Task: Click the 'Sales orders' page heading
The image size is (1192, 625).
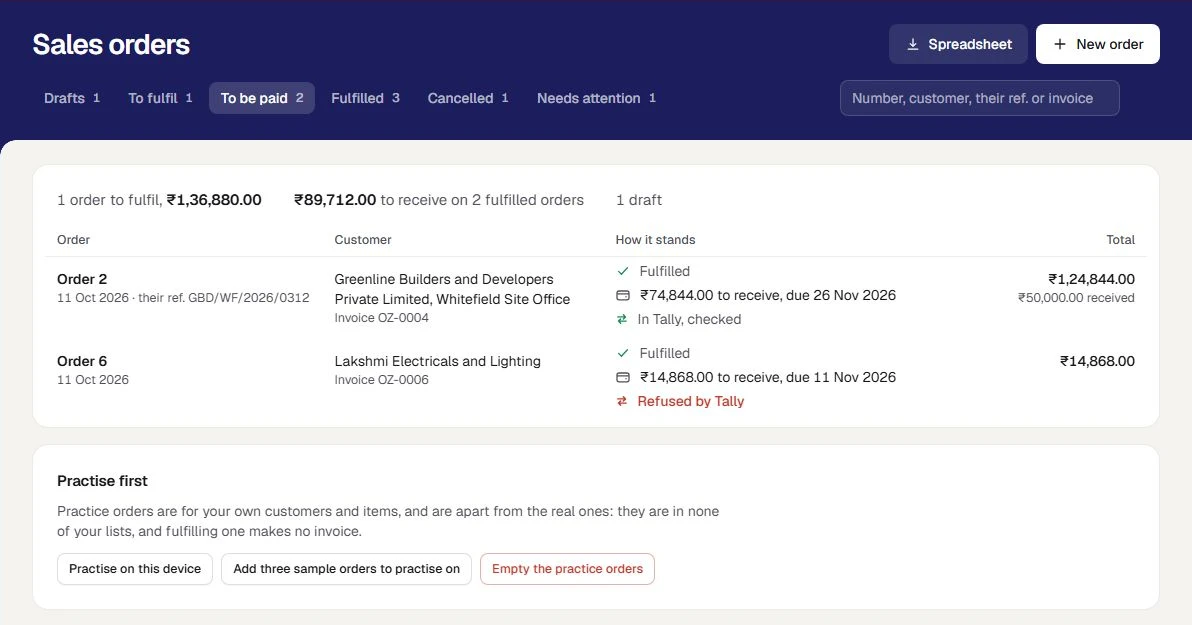Action: coord(111,45)
